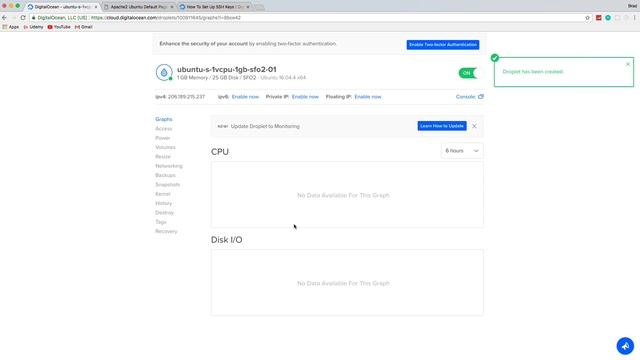Close the Apache2 Ubuntu Default Page tab

(x=172, y=7)
